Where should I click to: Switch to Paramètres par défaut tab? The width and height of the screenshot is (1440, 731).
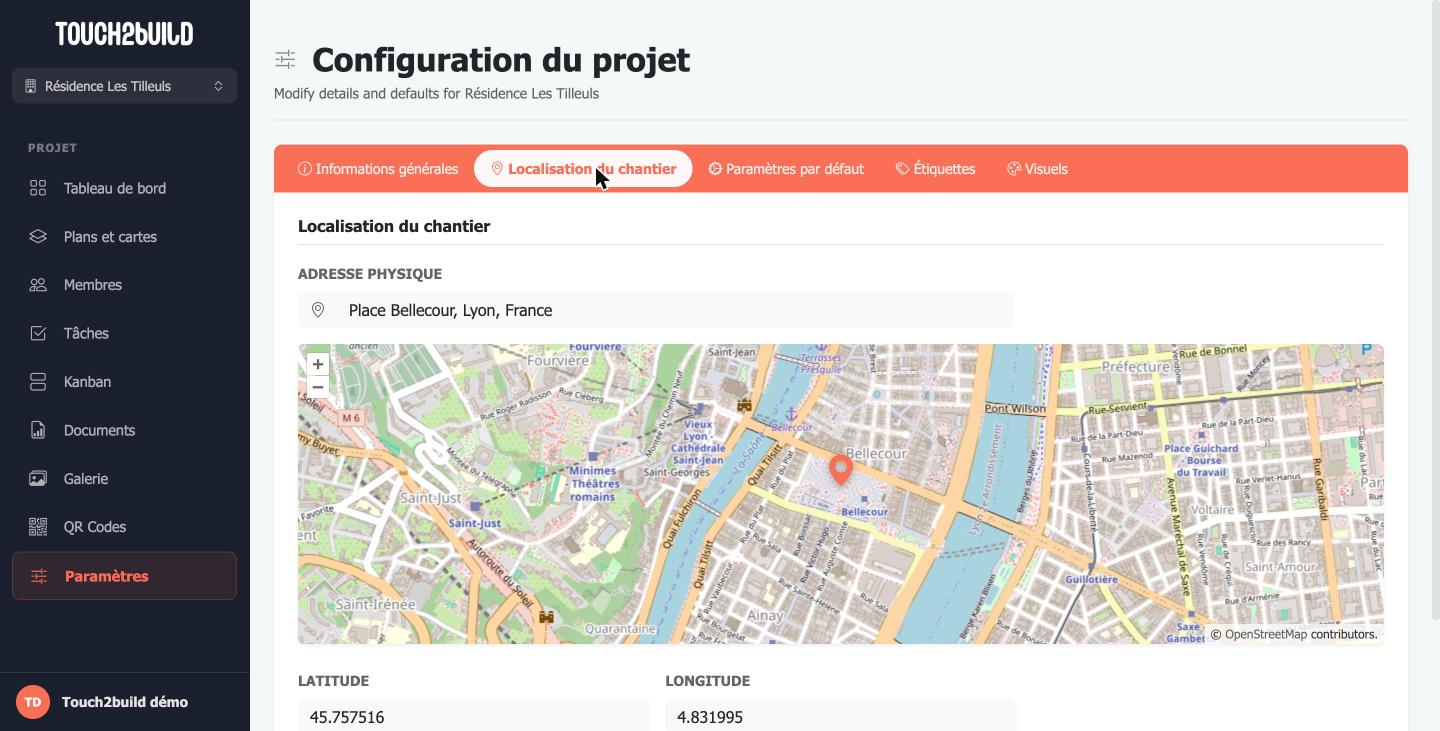pyautogui.click(x=786, y=169)
